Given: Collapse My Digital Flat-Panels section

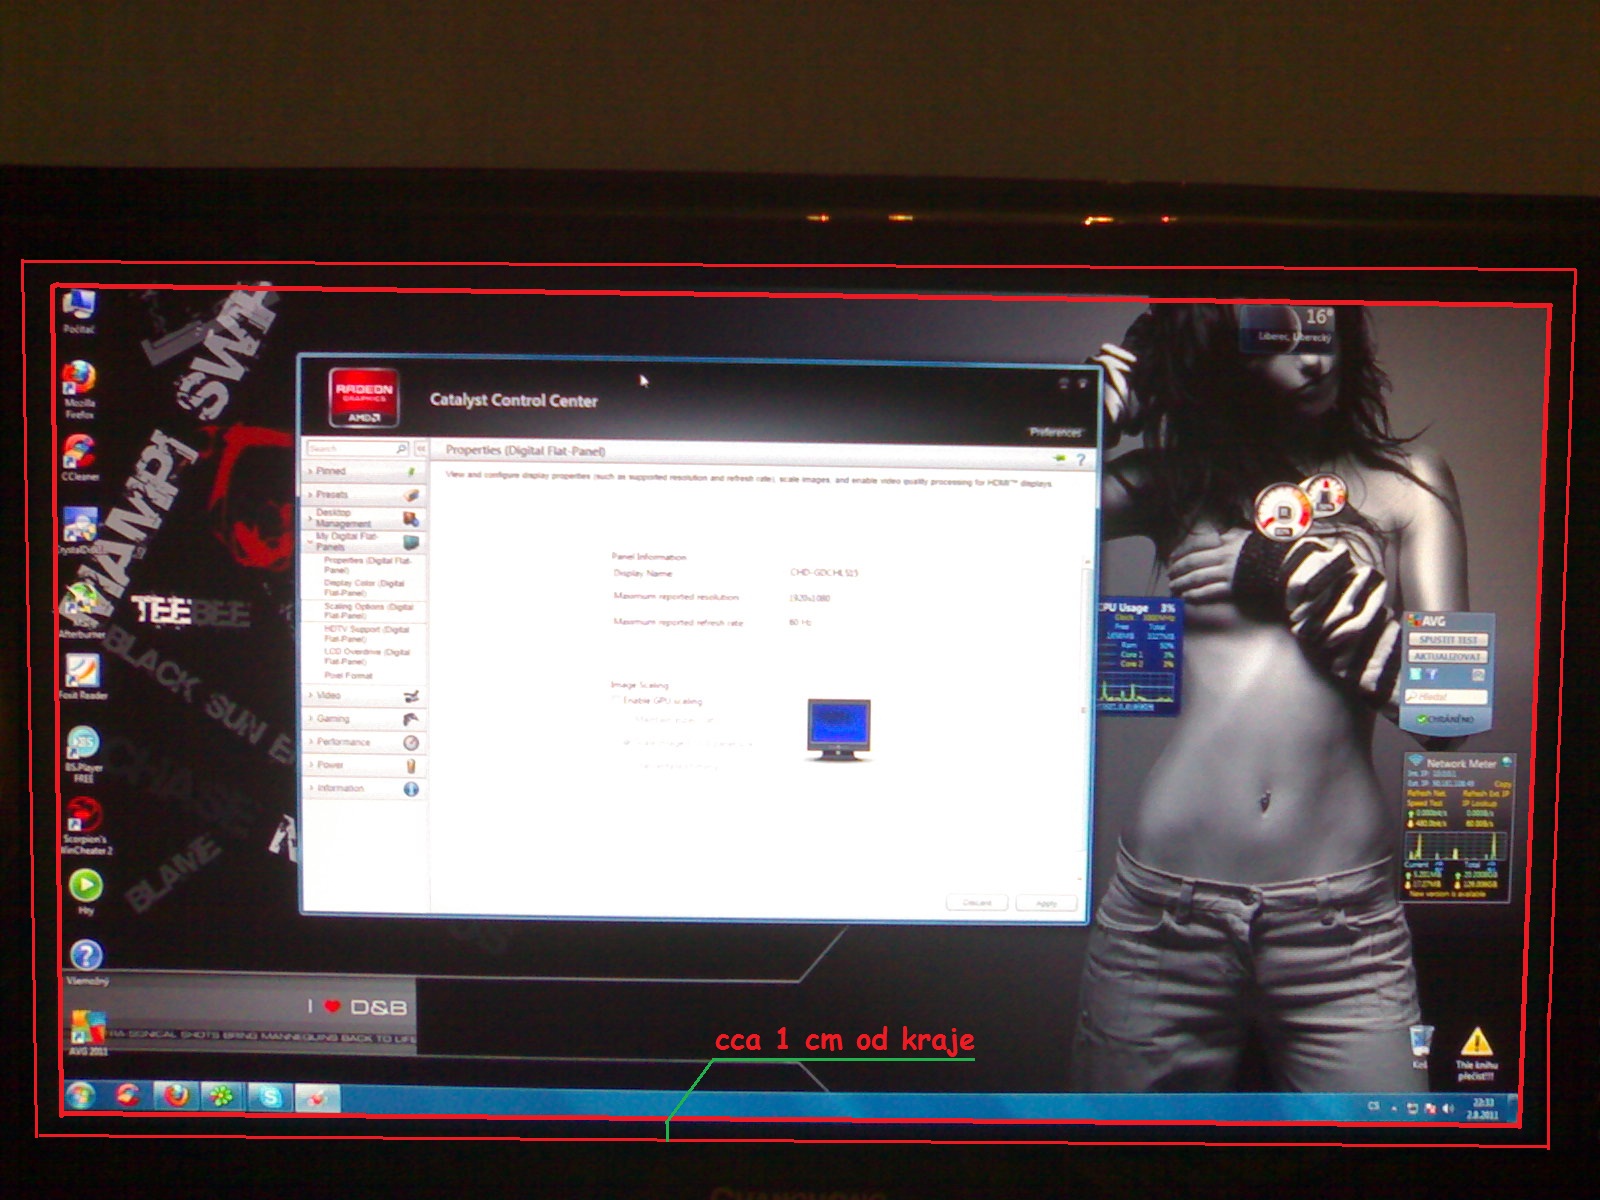Looking at the screenshot, I should pos(363,541).
